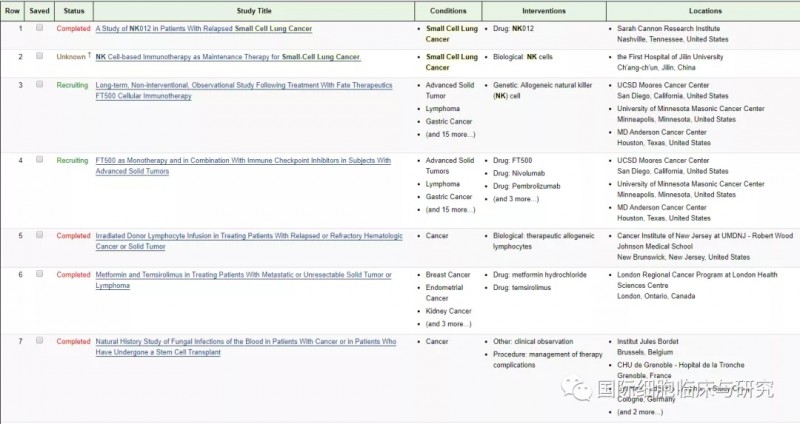Image resolution: width=800 pixels, height=424 pixels.
Task: Show '(and 3 more...)' conditions in row 6
Action: tap(448, 323)
